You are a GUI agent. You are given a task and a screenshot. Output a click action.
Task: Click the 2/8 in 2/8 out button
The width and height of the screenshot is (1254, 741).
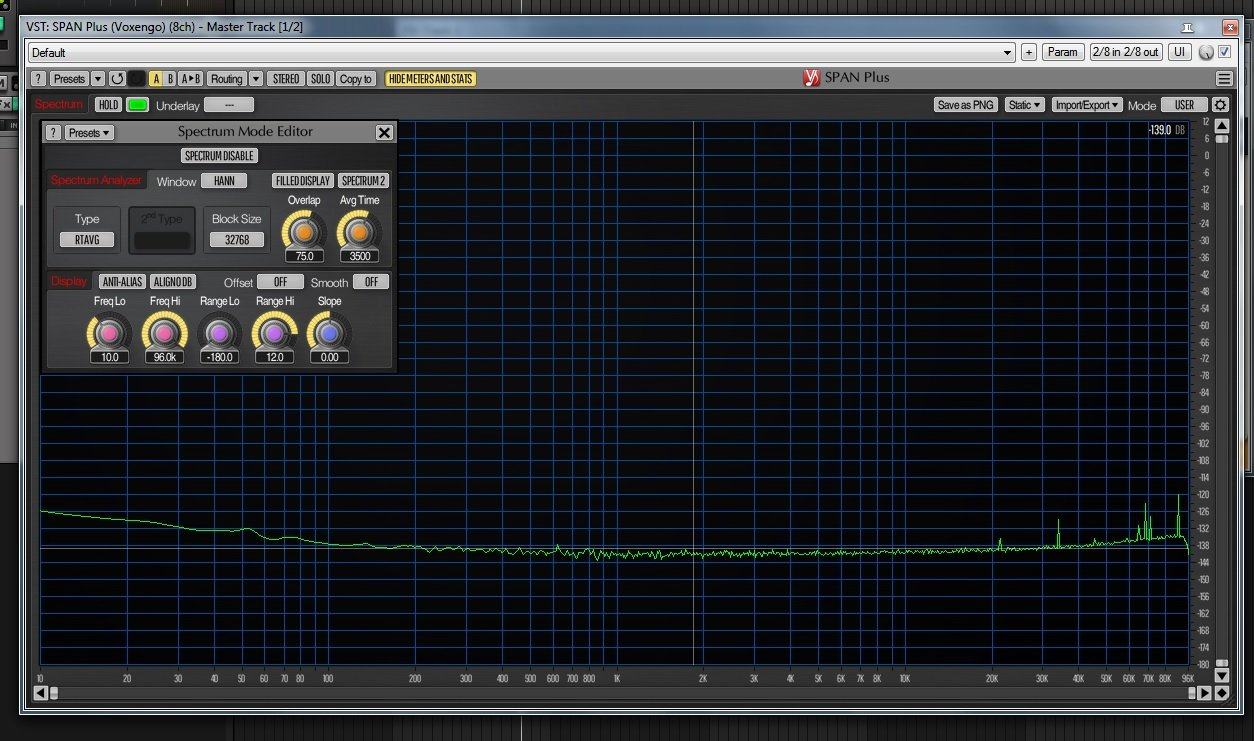pyautogui.click(x=1126, y=52)
